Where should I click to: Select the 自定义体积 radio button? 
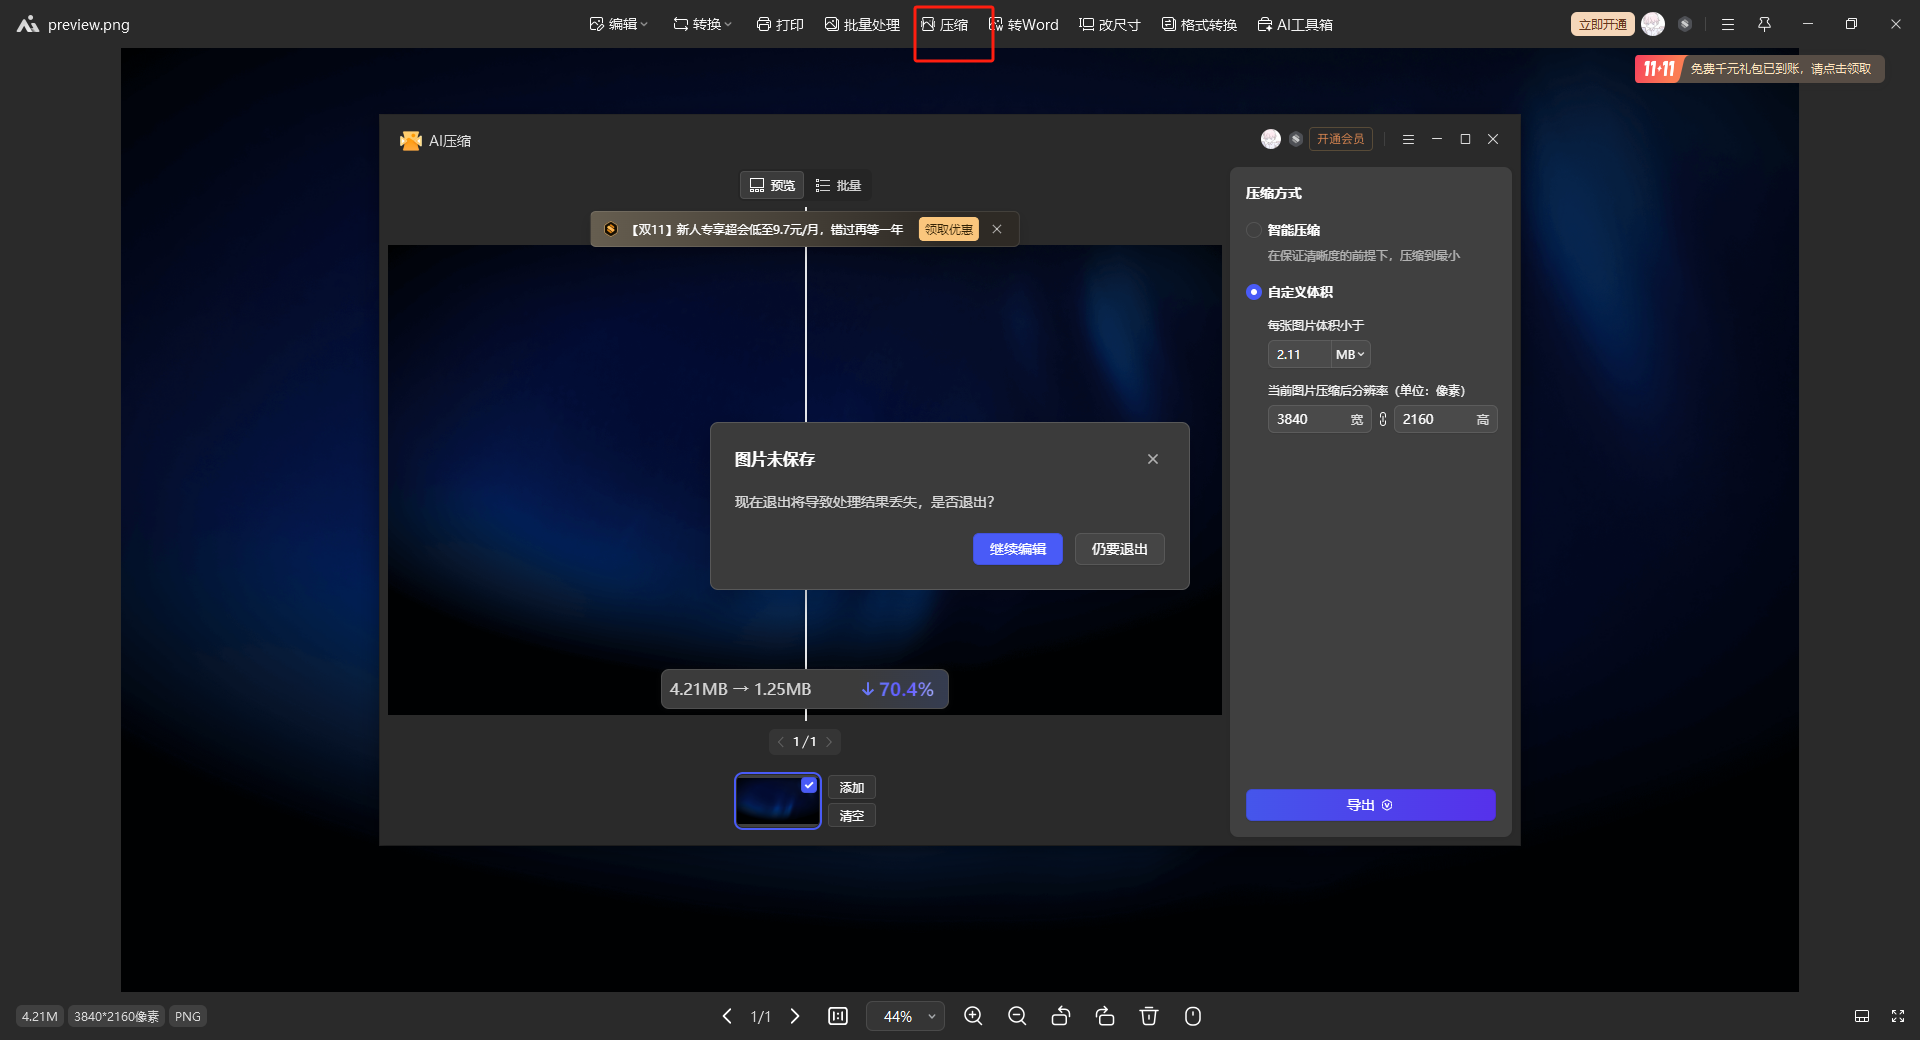click(x=1254, y=292)
